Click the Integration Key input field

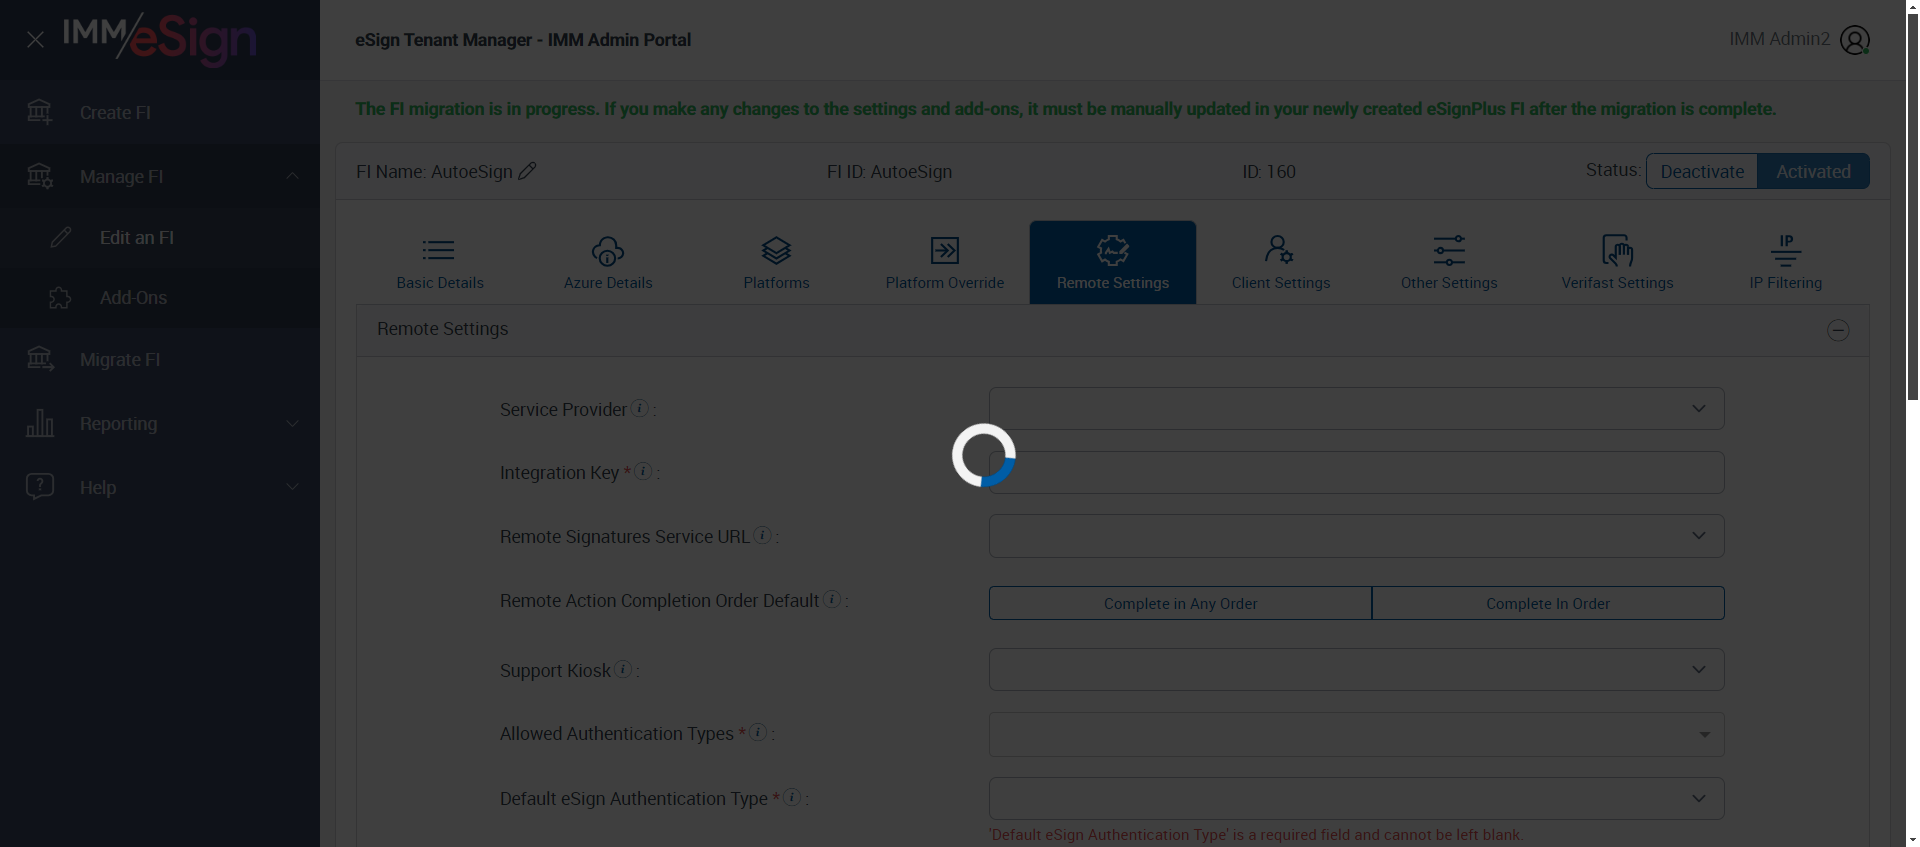point(1356,472)
